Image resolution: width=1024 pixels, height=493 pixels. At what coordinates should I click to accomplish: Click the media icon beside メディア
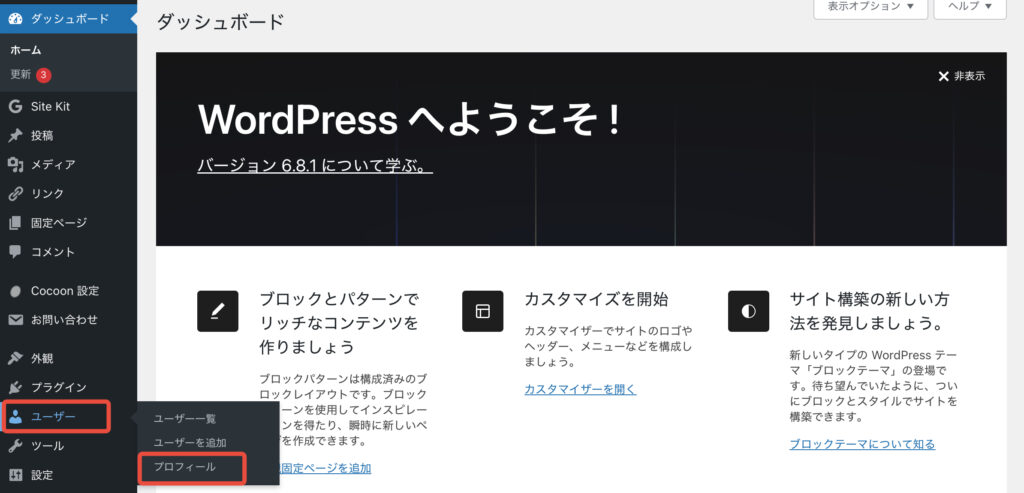pos(15,165)
